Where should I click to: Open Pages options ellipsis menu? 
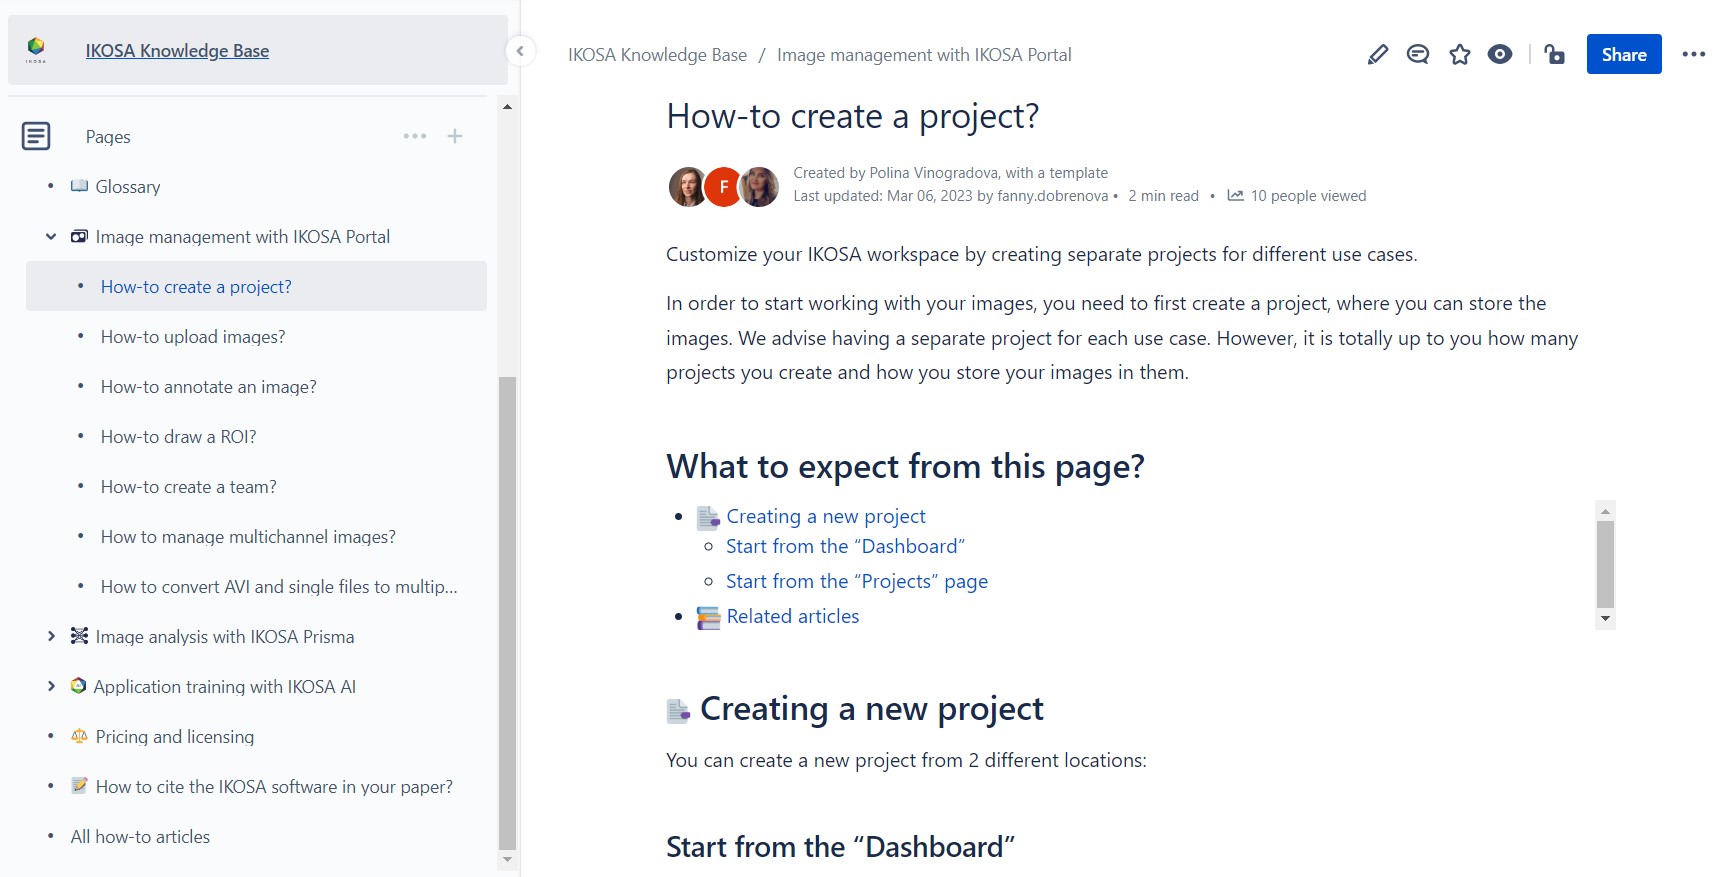(414, 136)
